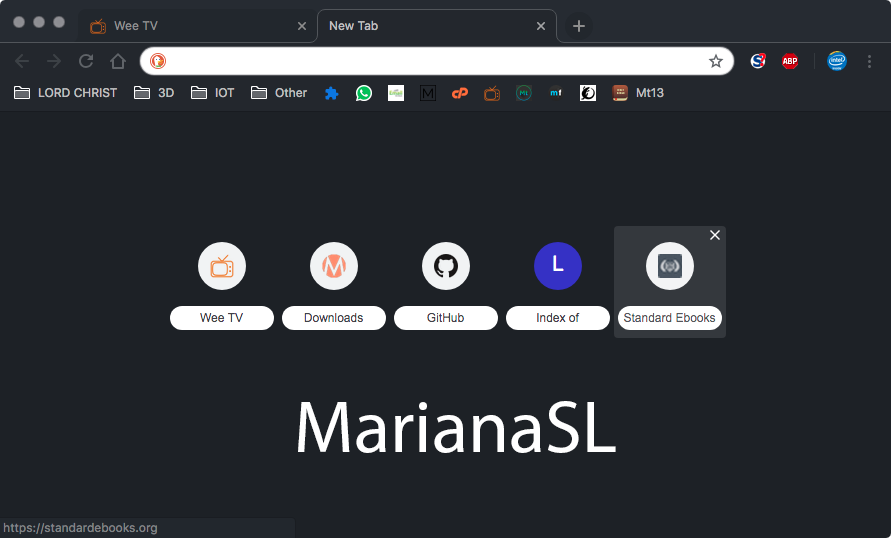The height and width of the screenshot is (538, 891).
Task: Click the back navigation arrow
Action: 22,61
